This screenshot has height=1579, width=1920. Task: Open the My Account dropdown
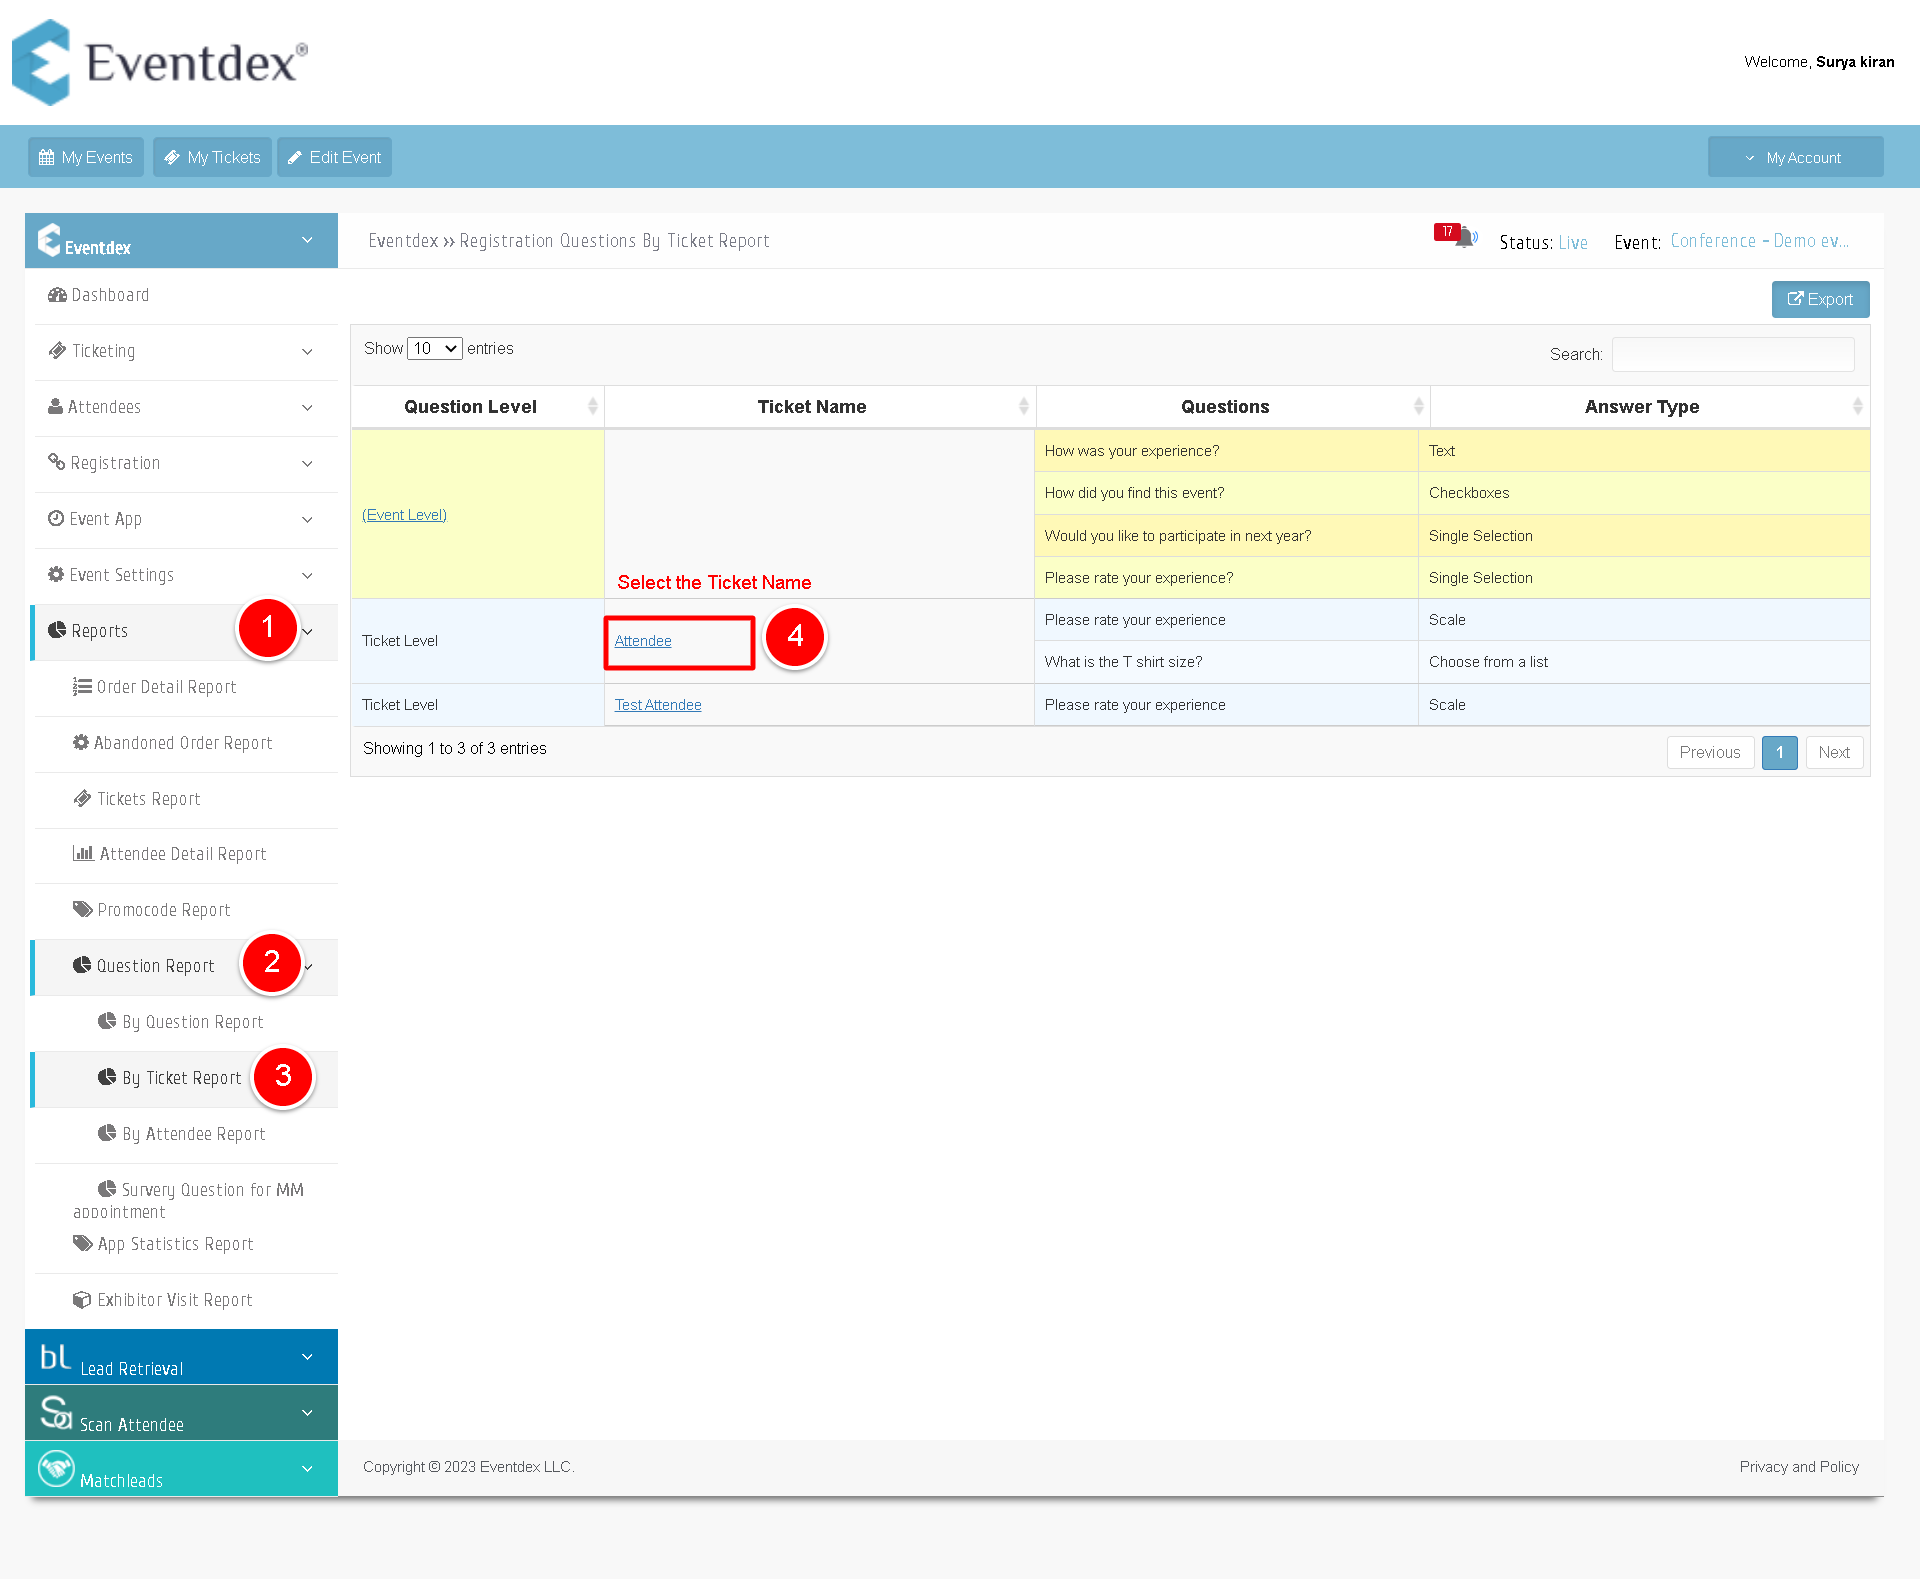pyautogui.click(x=1795, y=157)
